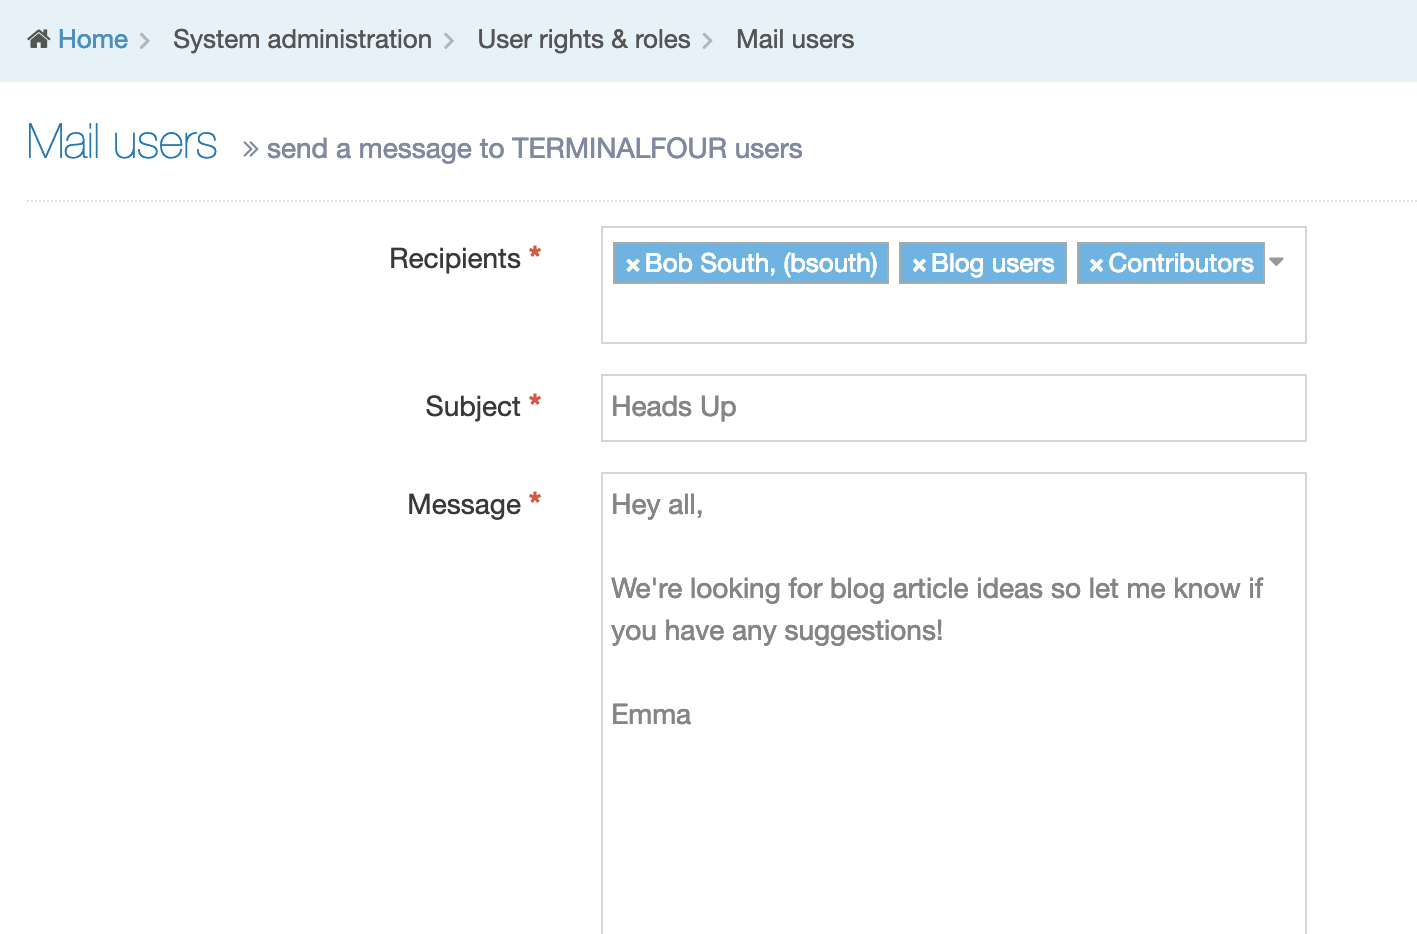Click the chevron after Home breadcrumb
Image resolution: width=1417 pixels, height=934 pixels.
tap(145, 41)
